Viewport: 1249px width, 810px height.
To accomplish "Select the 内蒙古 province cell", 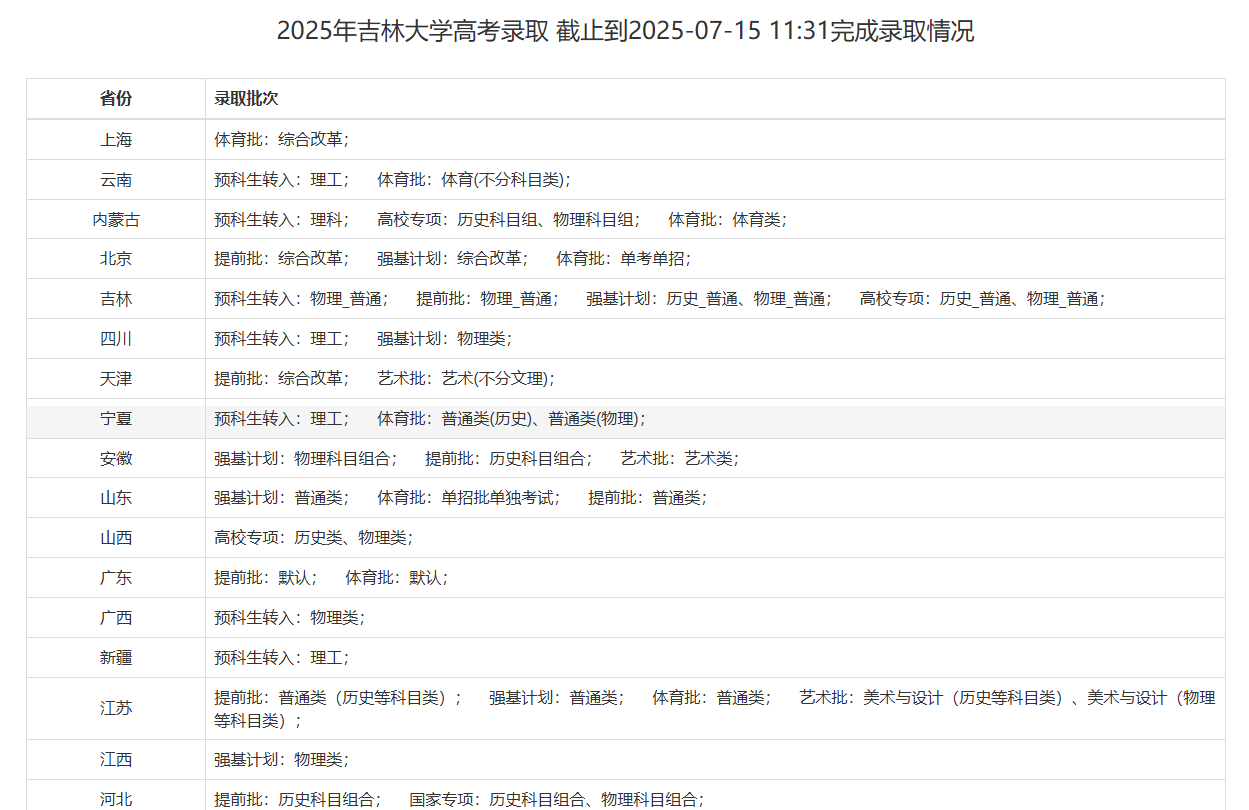I will point(116,219).
